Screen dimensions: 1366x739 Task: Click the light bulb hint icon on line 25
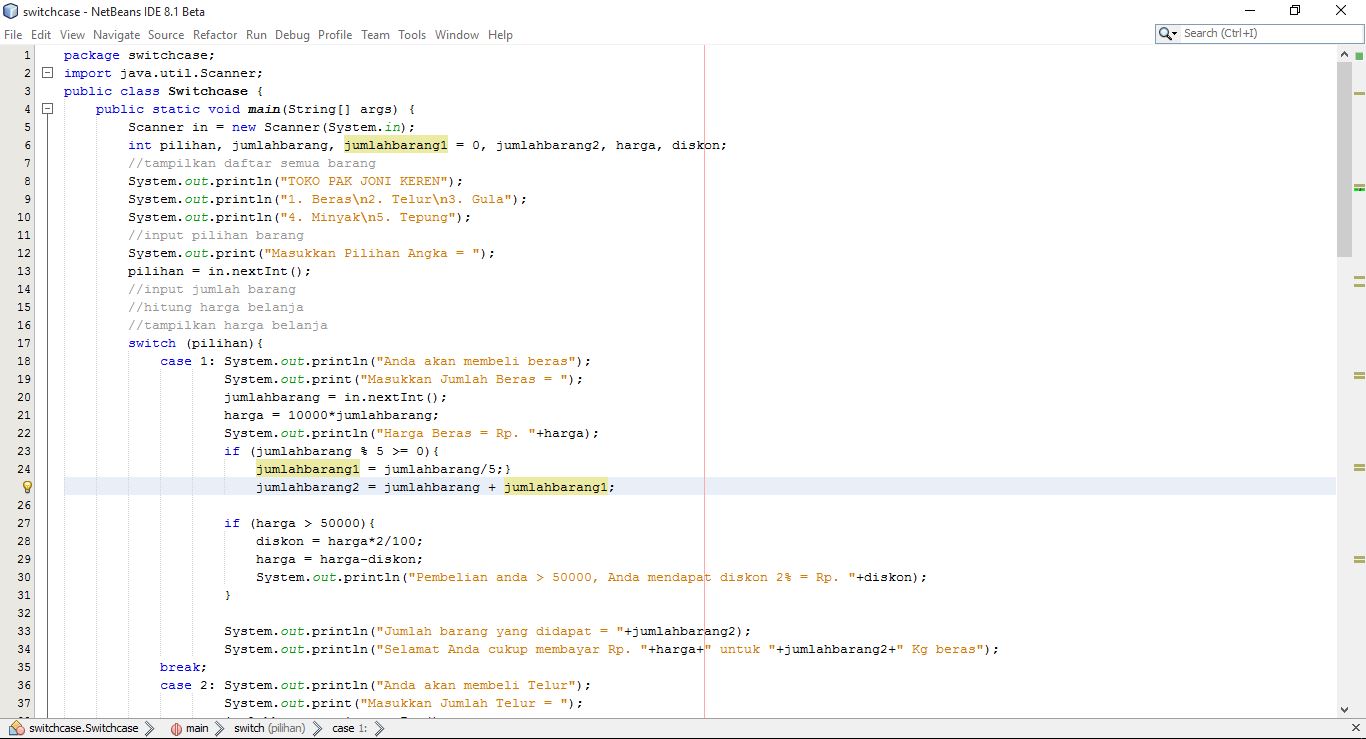26,487
